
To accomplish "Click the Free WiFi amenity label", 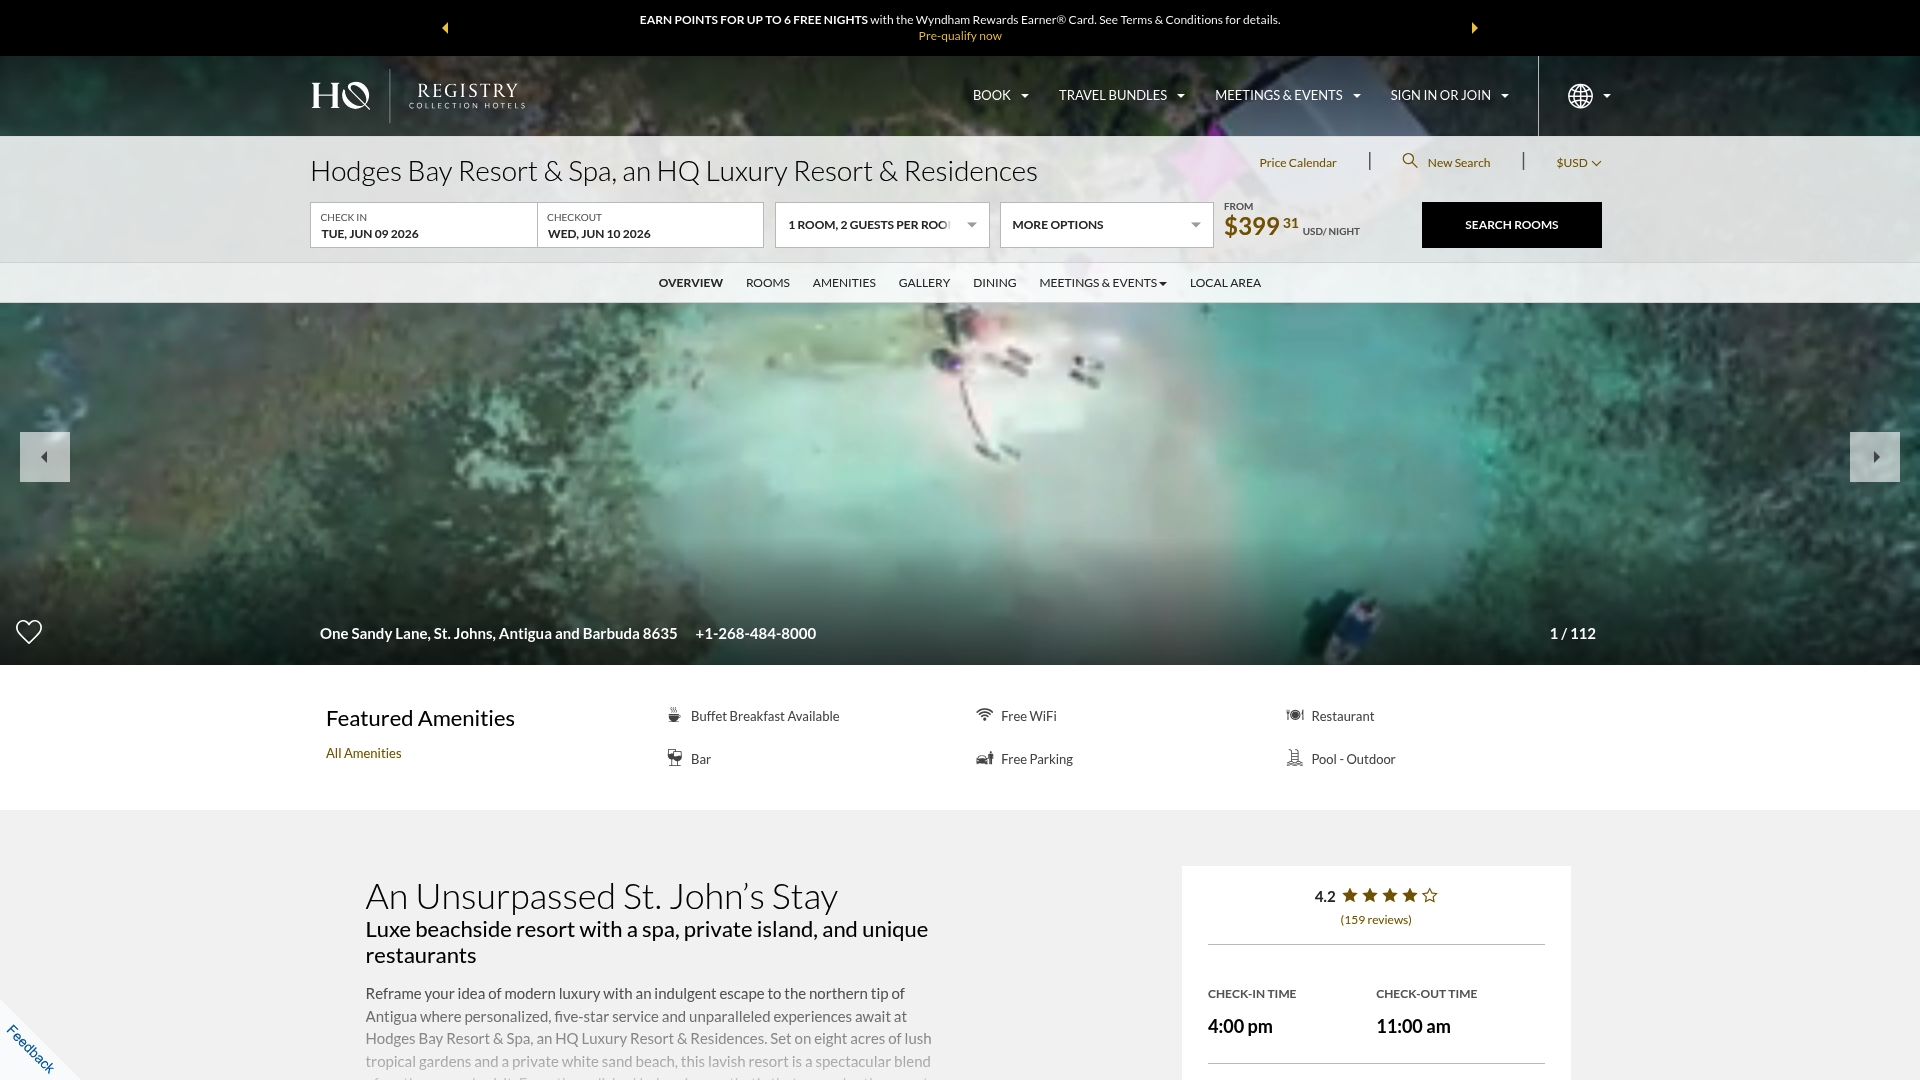I will point(1029,716).
